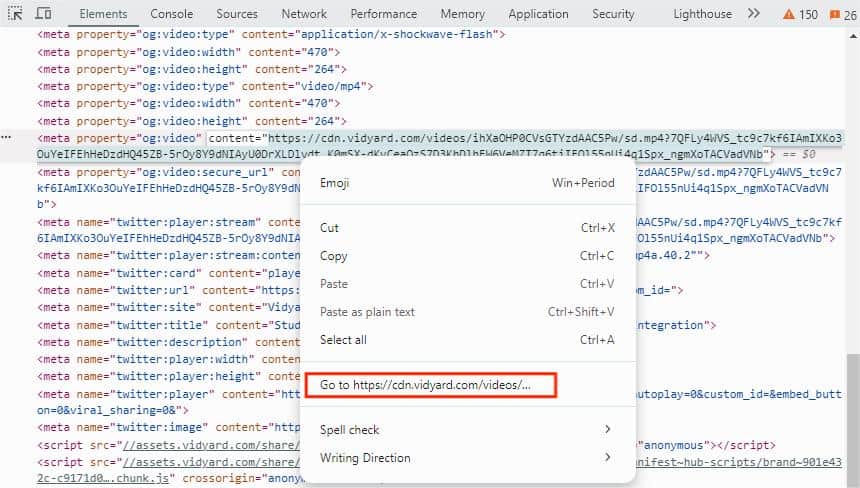This screenshot has height=488, width=860.
Task: Open the Sources tab
Action: pyautogui.click(x=237, y=14)
